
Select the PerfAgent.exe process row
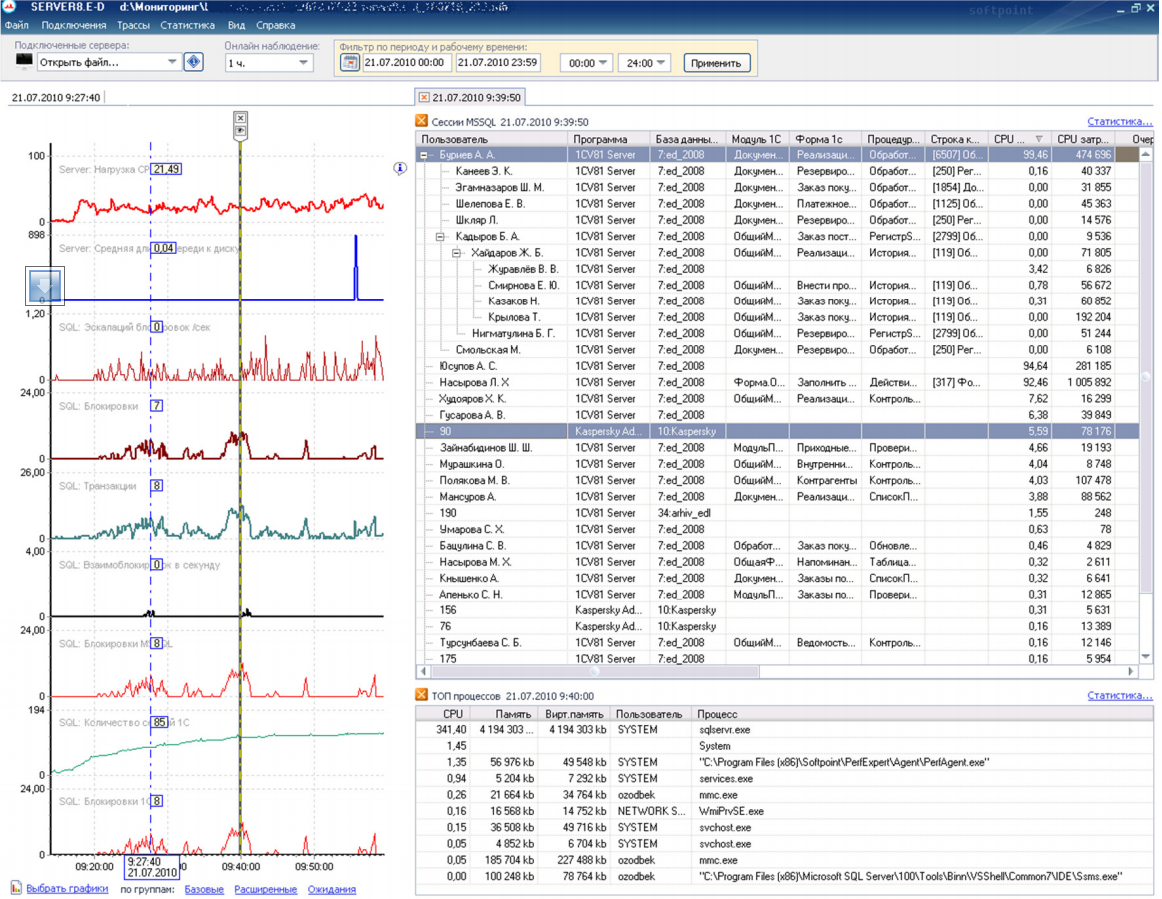coord(784,763)
